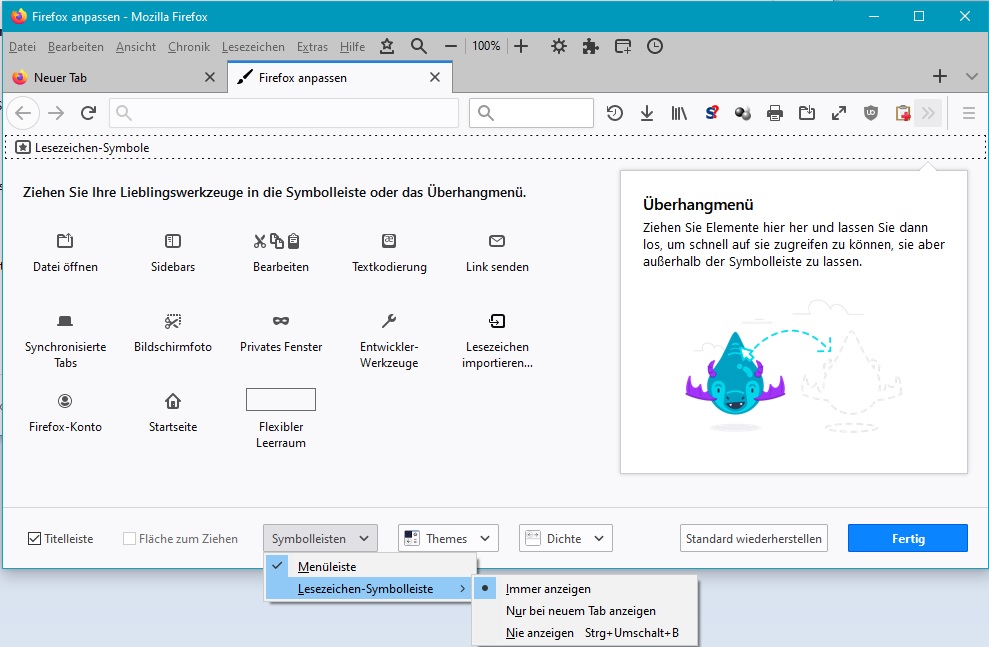Open the Ansicht menu
Viewport: 989px width, 647px height.
click(136, 47)
